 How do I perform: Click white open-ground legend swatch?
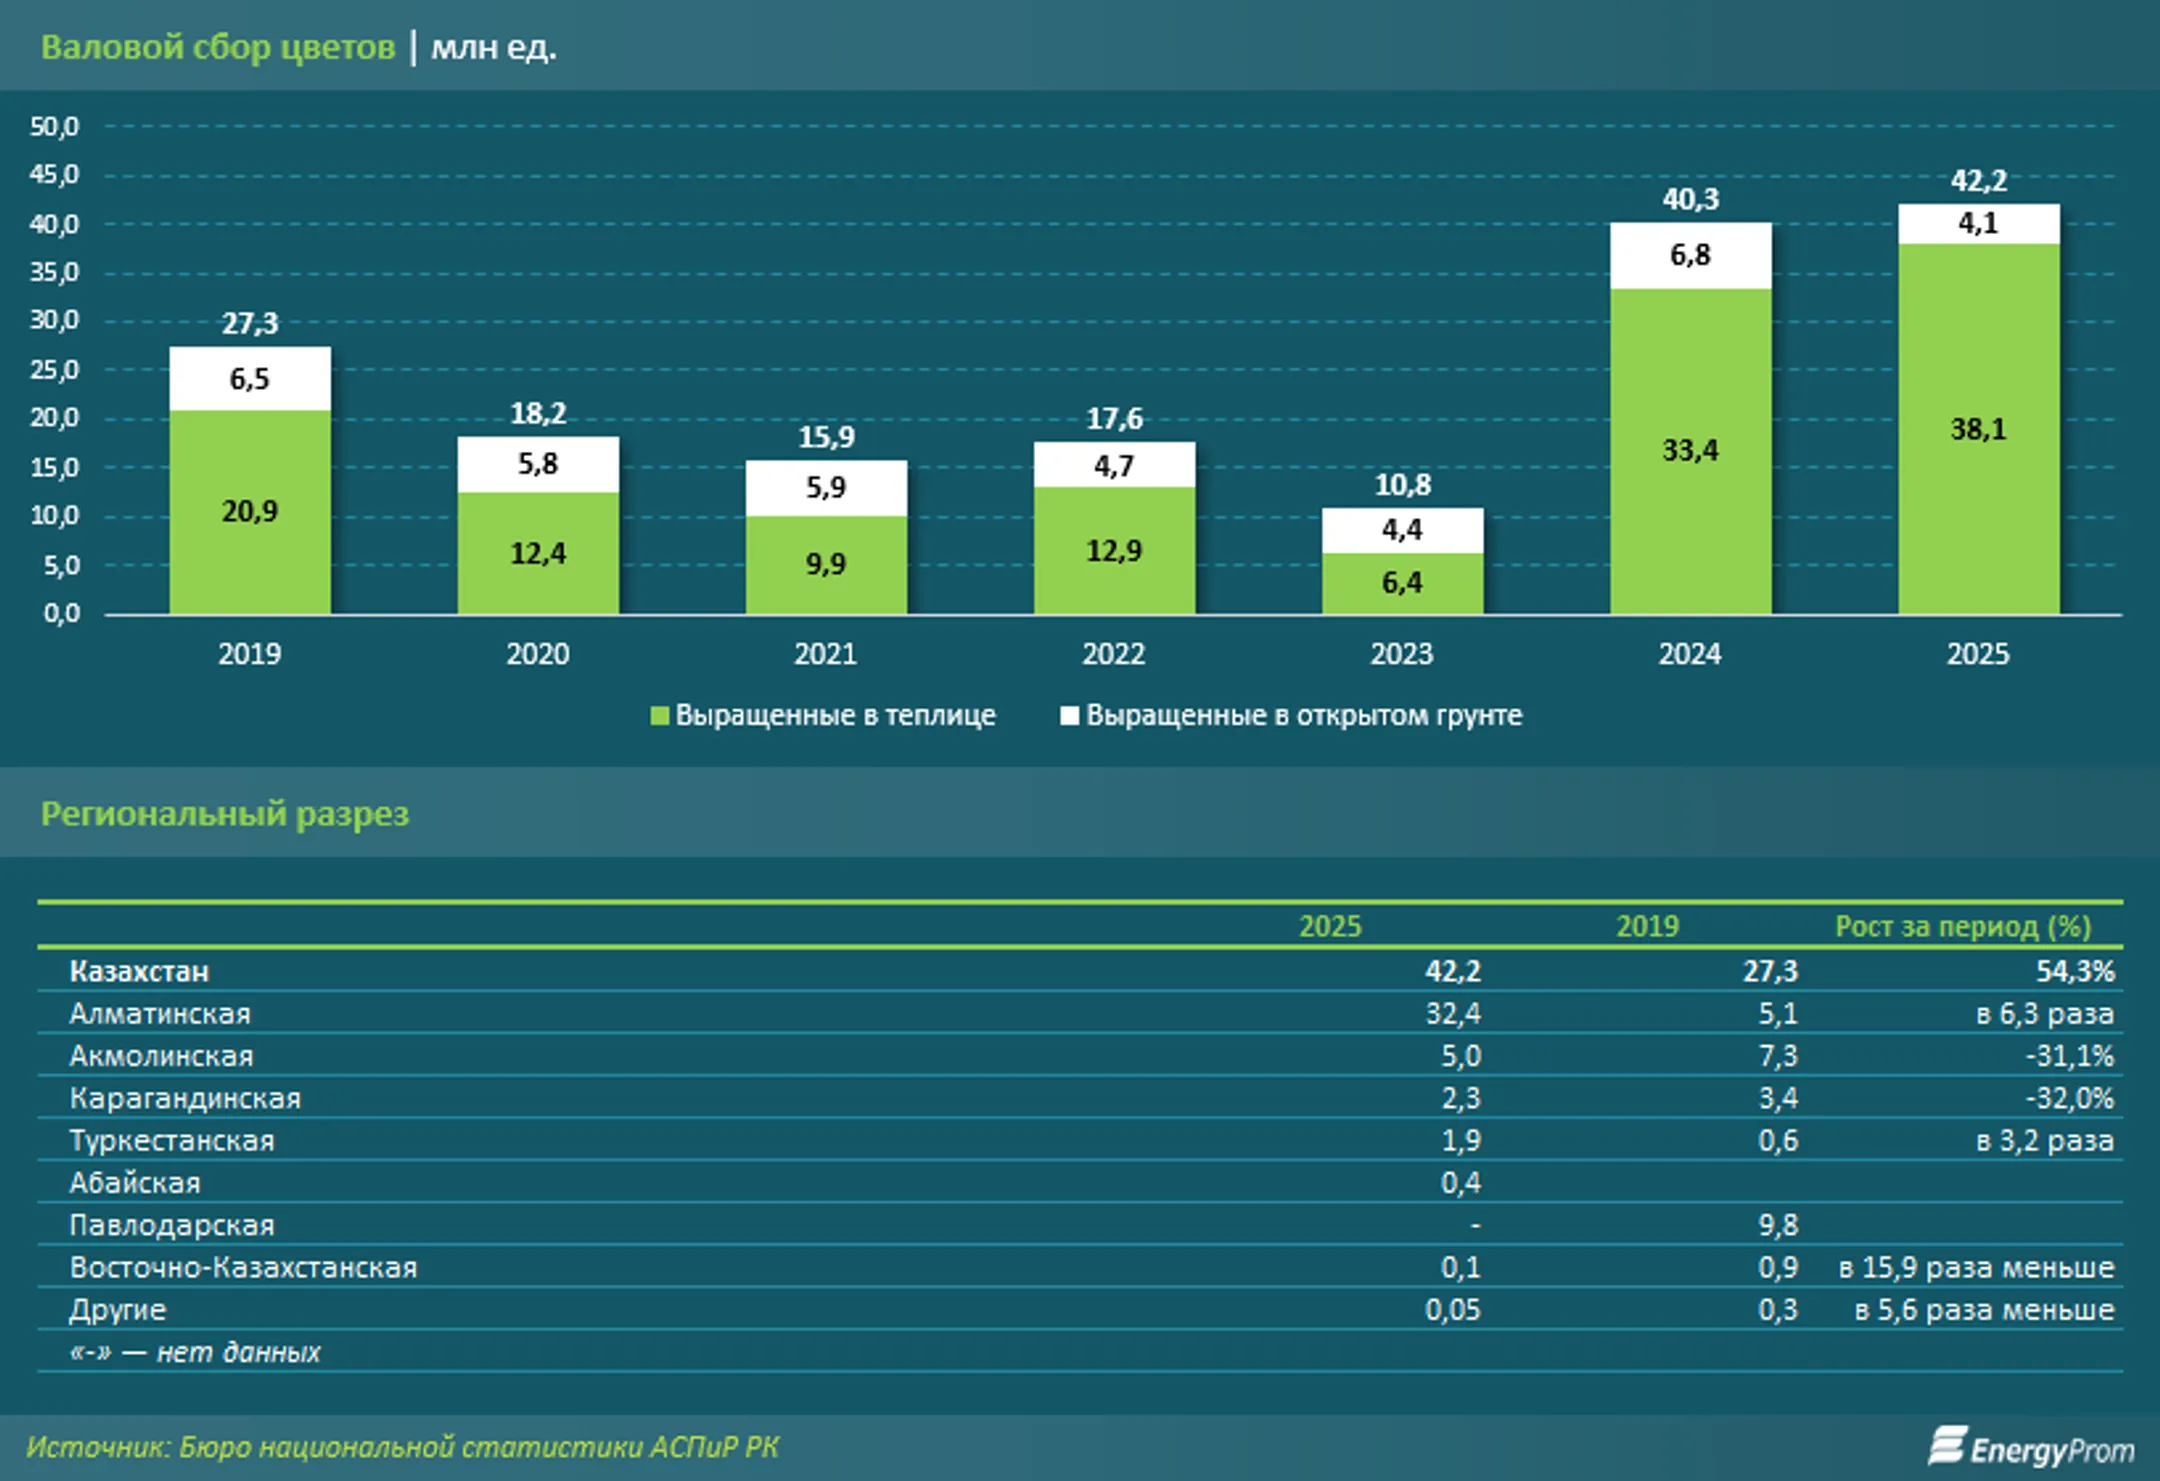pyautogui.click(x=1069, y=716)
